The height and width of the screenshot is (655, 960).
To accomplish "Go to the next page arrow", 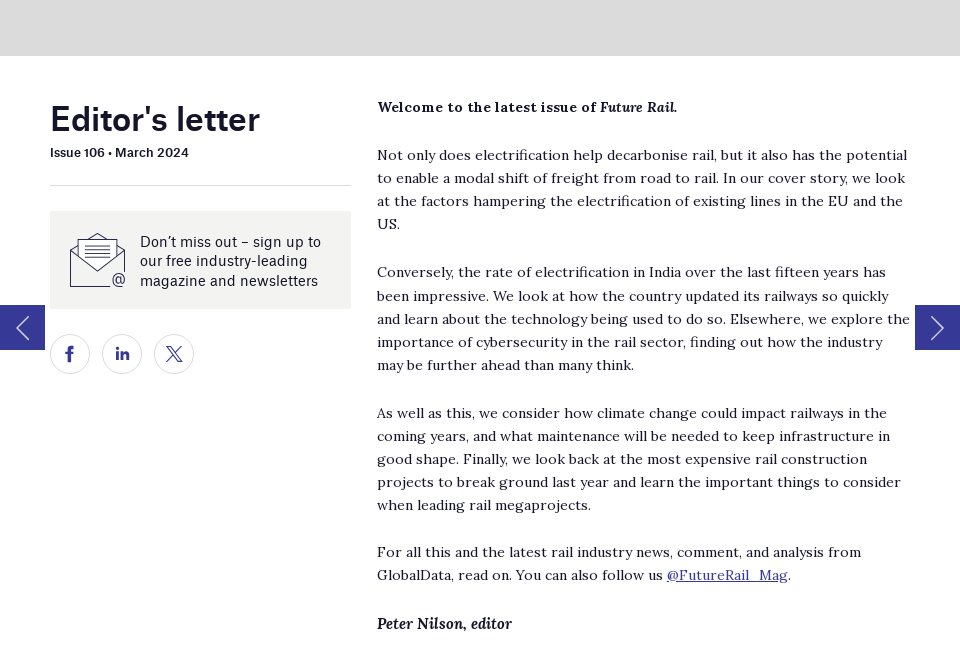I will pyautogui.click(x=937, y=327).
